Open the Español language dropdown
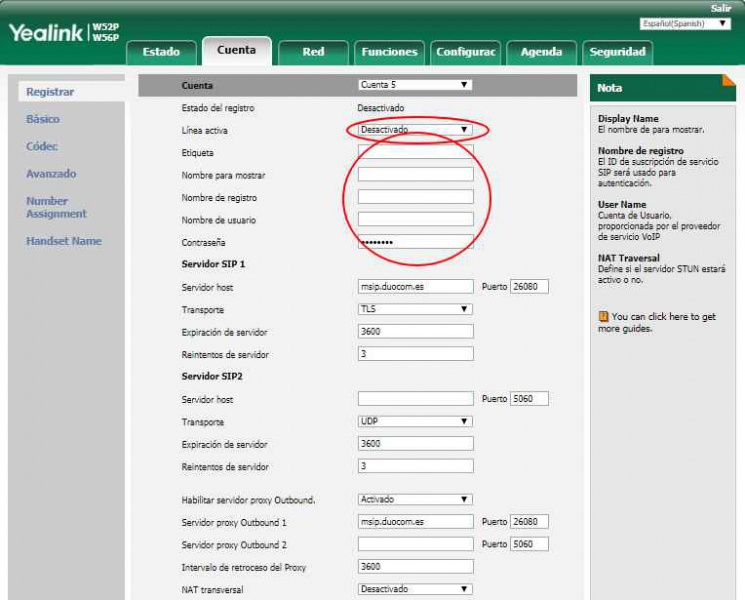The width and height of the screenshot is (745, 600). pos(684,23)
